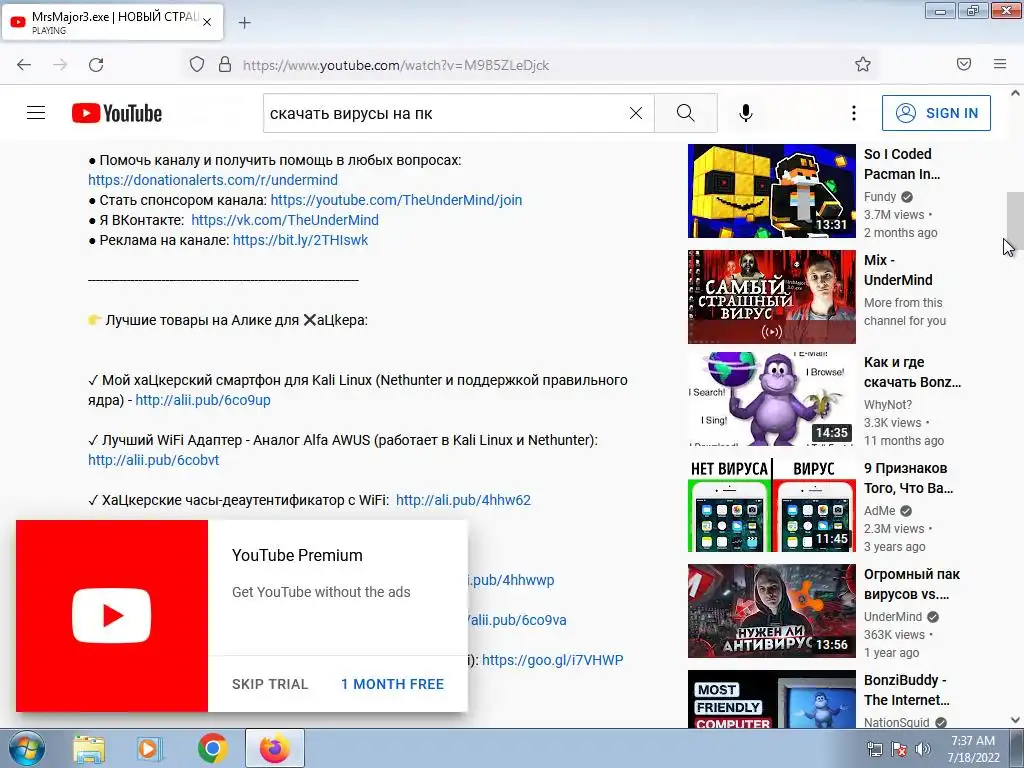Open the pub/4hhwwp link
Screen dimensions: 1024x768
(511, 580)
